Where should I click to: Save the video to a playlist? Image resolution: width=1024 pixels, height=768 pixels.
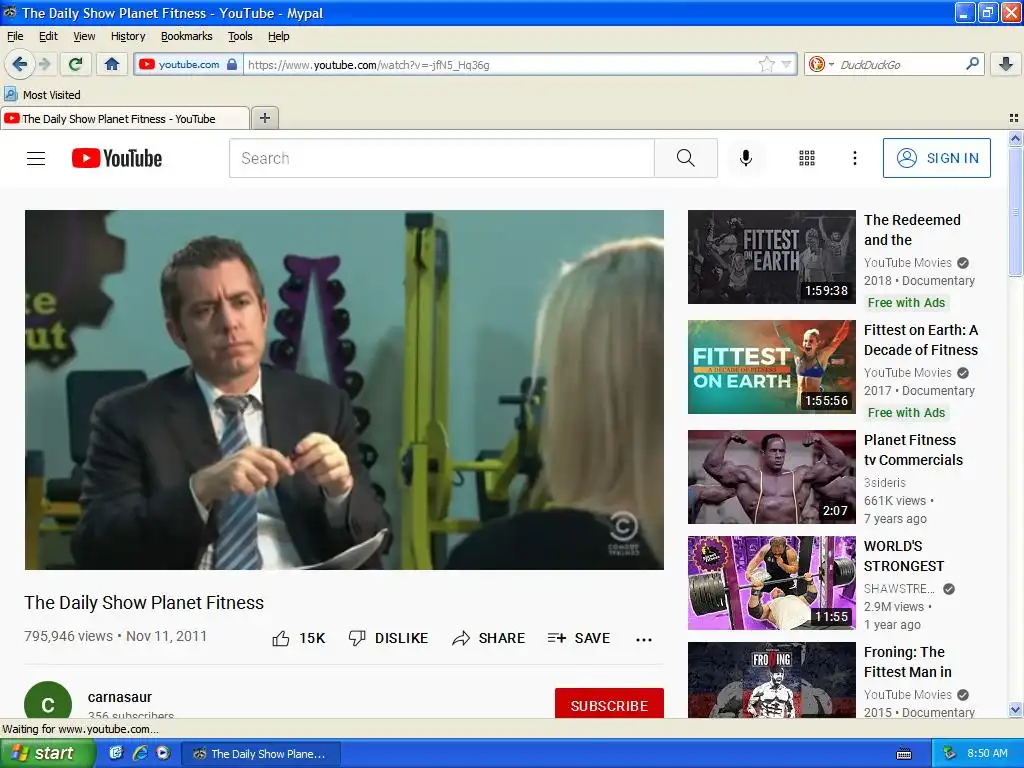pos(579,638)
